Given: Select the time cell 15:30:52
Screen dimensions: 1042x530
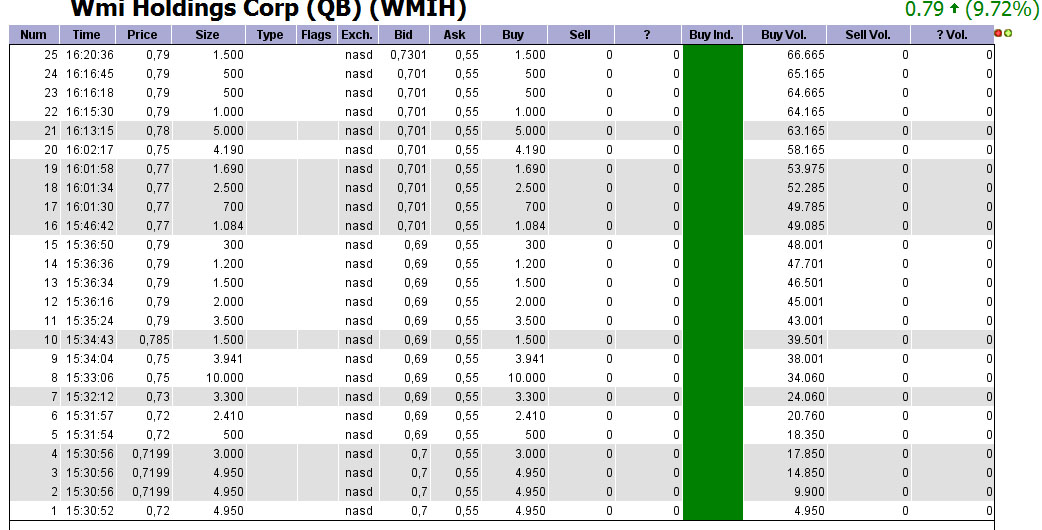Looking at the screenshot, I should coord(90,511).
